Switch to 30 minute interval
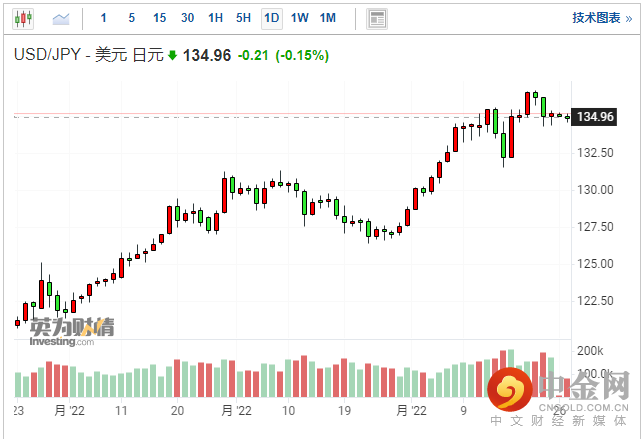Image resolution: width=644 pixels, height=439 pixels. pos(187,18)
